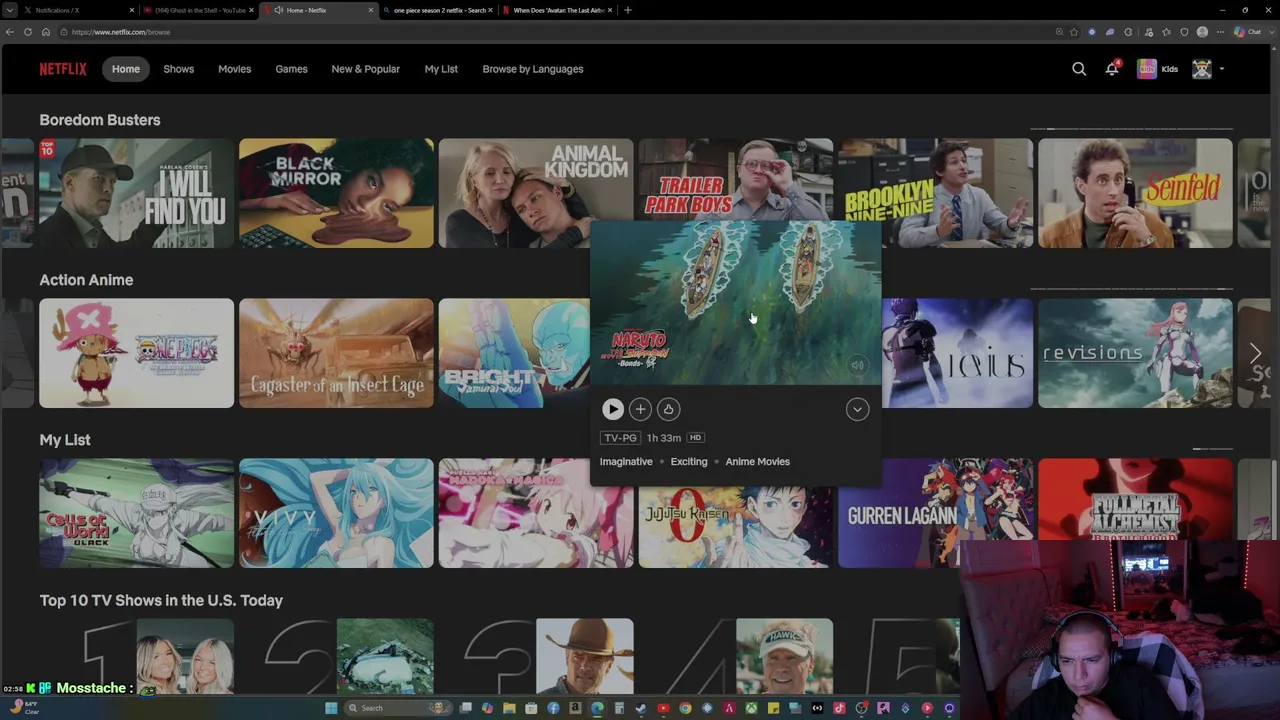Add Naruto movie to My List
The image size is (1280, 720).
[640, 409]
